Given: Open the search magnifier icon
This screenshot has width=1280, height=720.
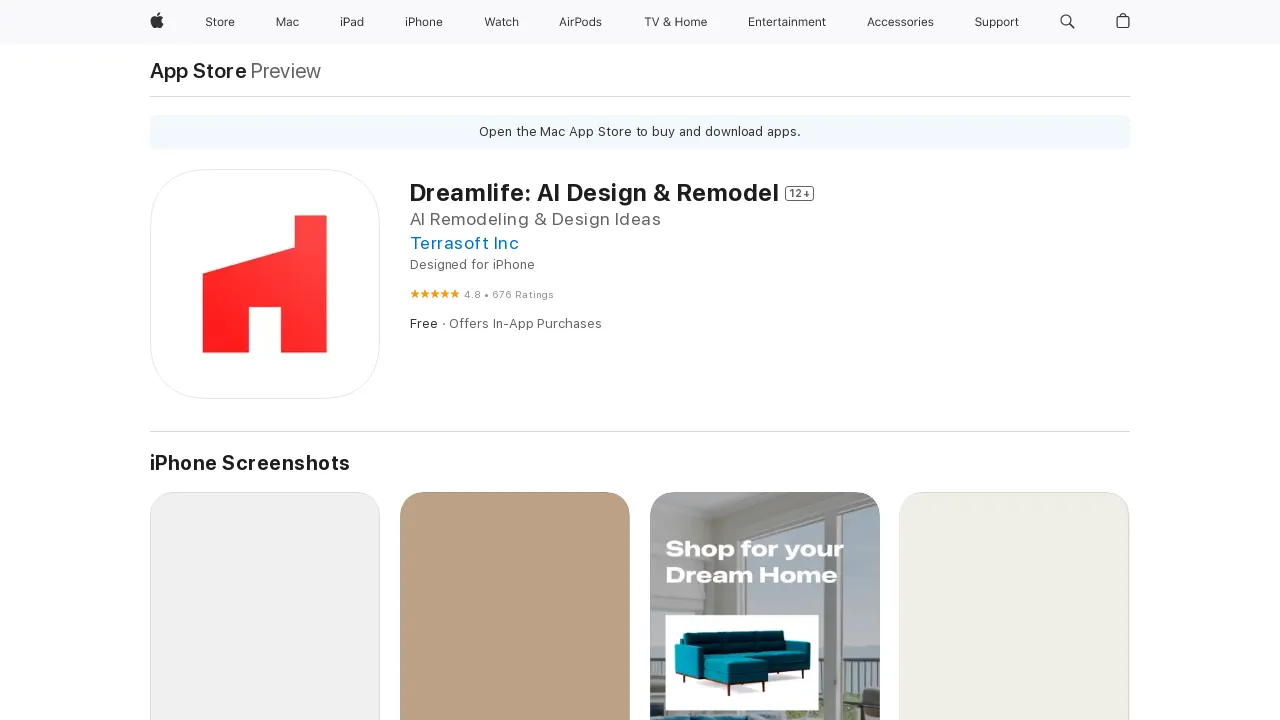Looking at the screenshot, I should (1067, 21).
